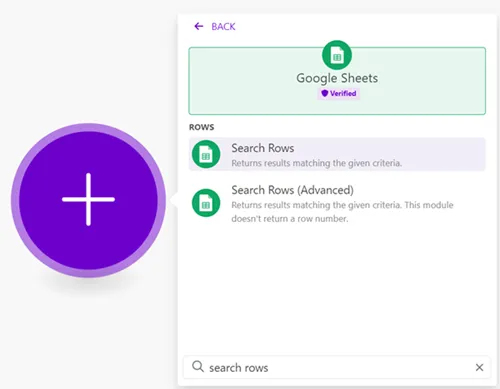Click the Search Rows (Advanced) module icon
Viewport: 500px width, 389px height.
206,203
